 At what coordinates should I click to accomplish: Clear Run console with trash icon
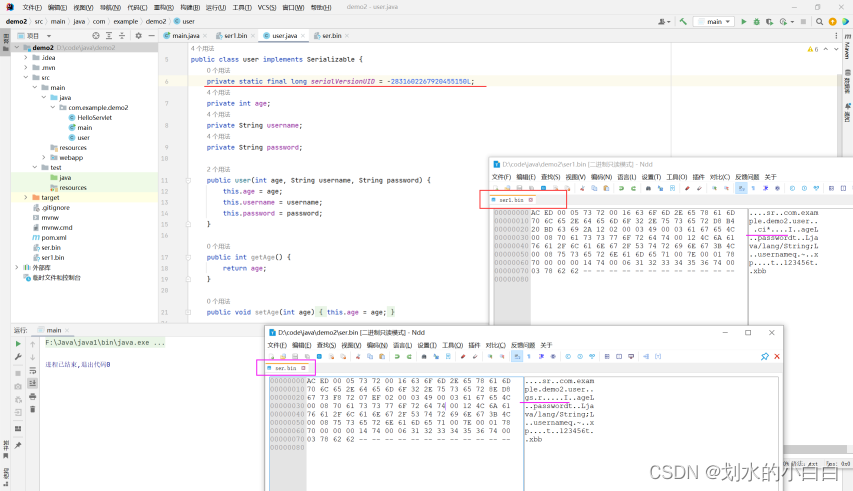click(x=33, y=409)
